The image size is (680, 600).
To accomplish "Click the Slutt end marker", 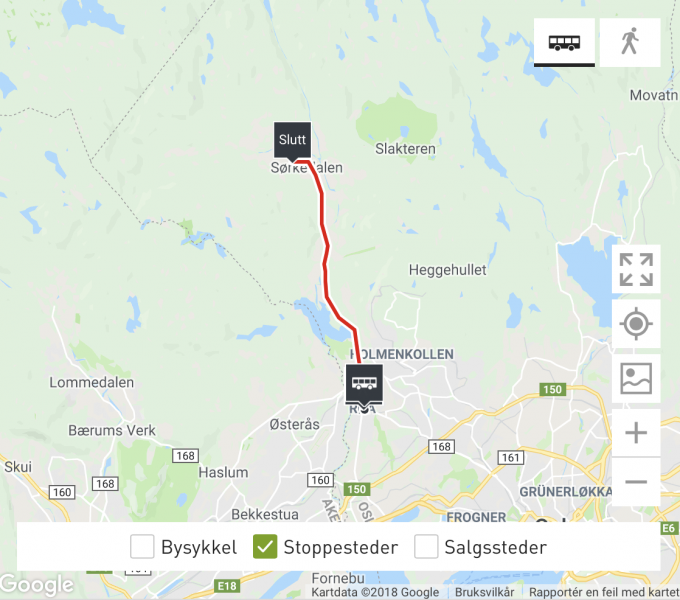I will tap(292, 140).
